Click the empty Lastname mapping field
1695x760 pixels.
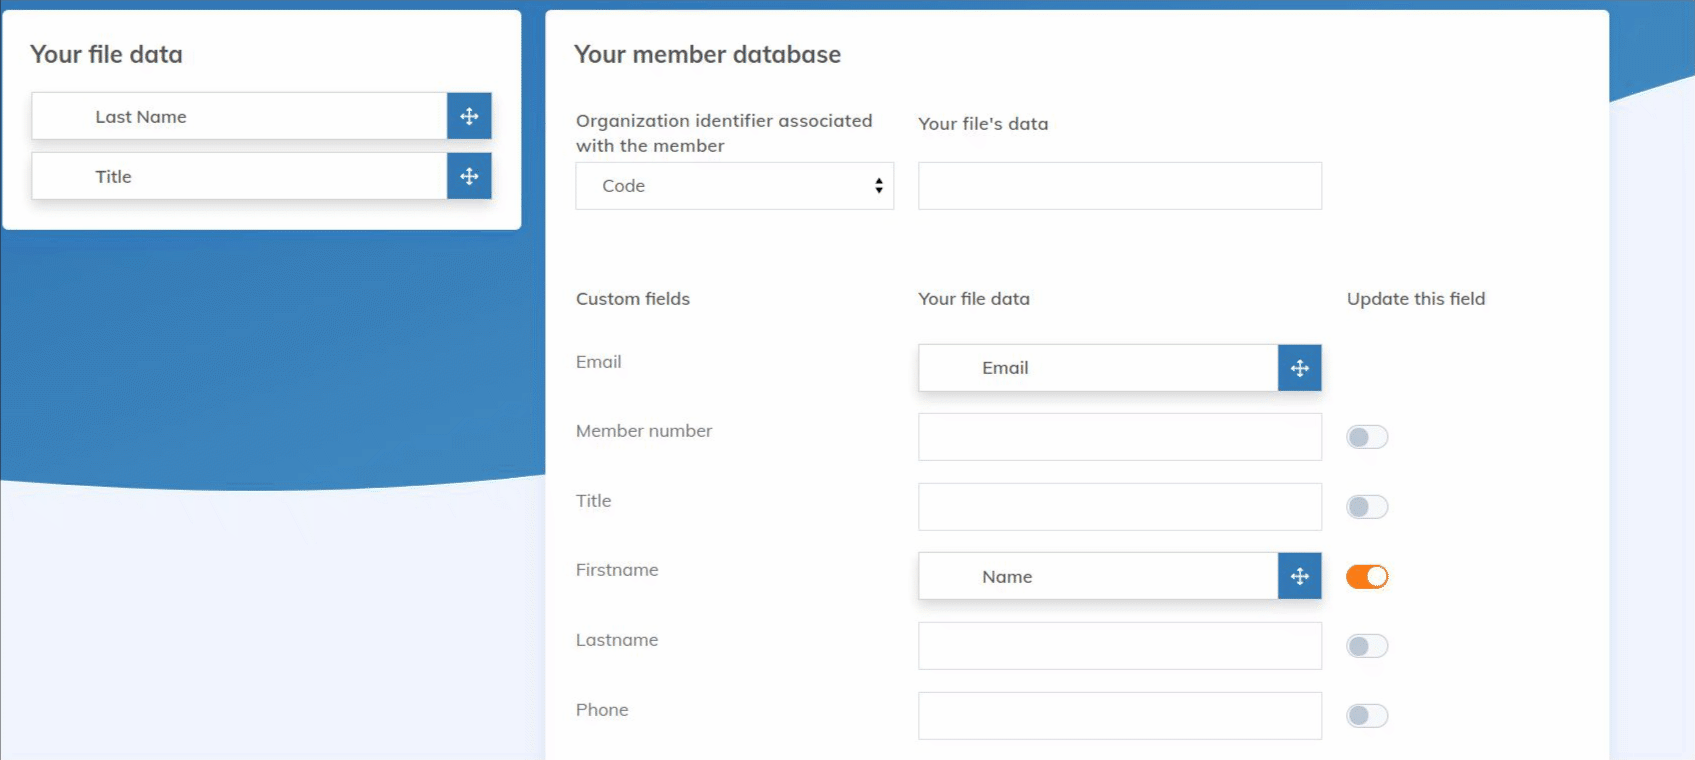(x=1119, y=646)
